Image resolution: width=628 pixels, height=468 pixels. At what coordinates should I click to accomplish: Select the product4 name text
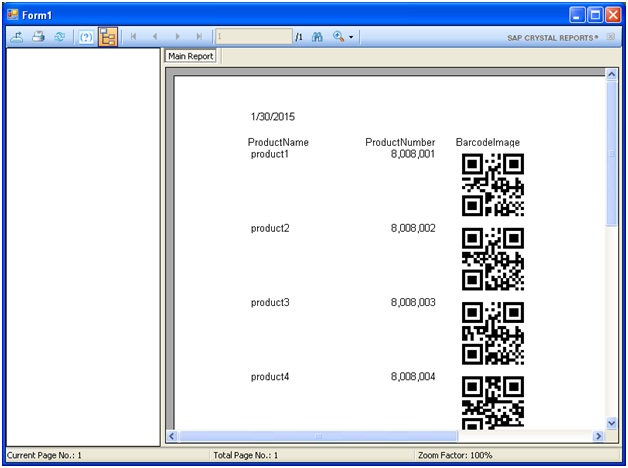tap(270, 377)
